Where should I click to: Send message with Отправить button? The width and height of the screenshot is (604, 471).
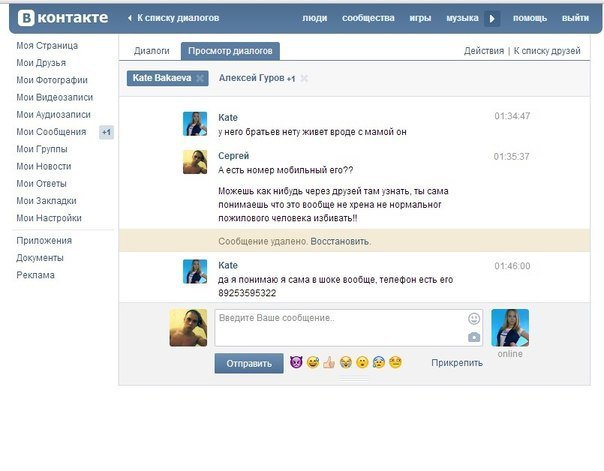click(x=249, y=364)
